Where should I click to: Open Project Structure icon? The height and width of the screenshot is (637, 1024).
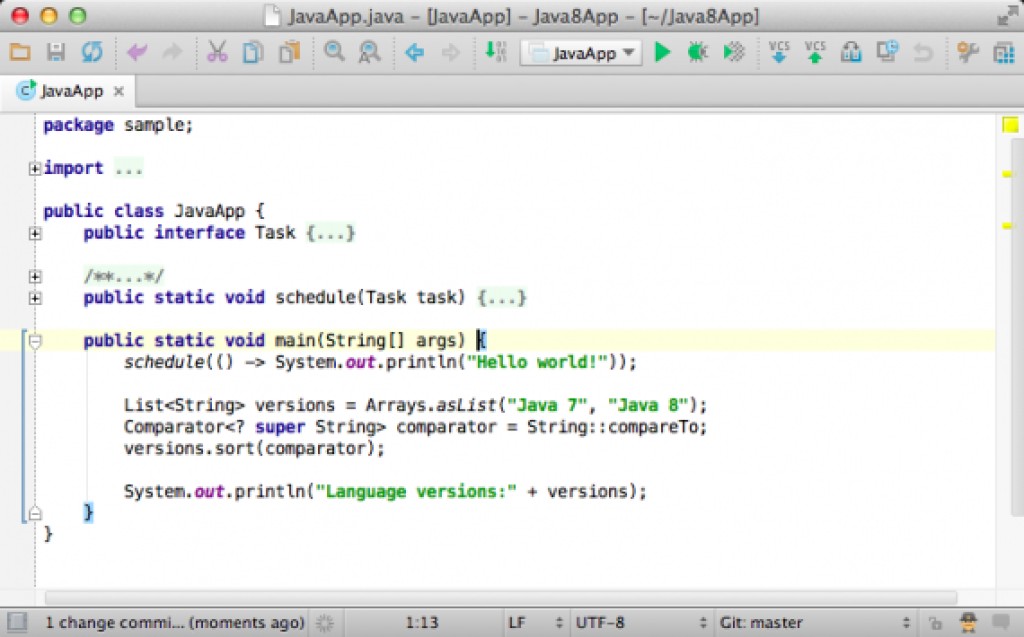(1004, 52)
